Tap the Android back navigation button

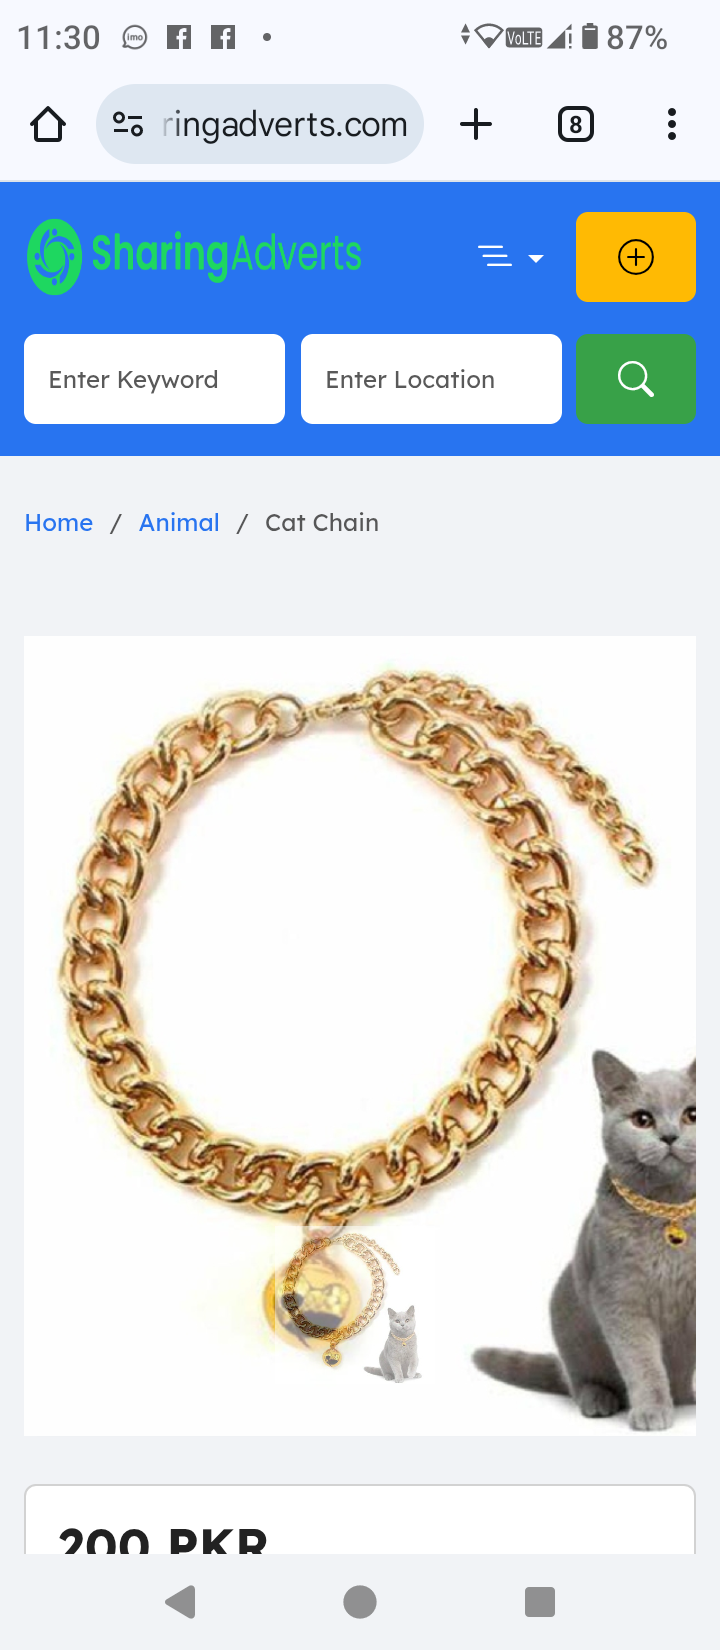[181, 1602]
